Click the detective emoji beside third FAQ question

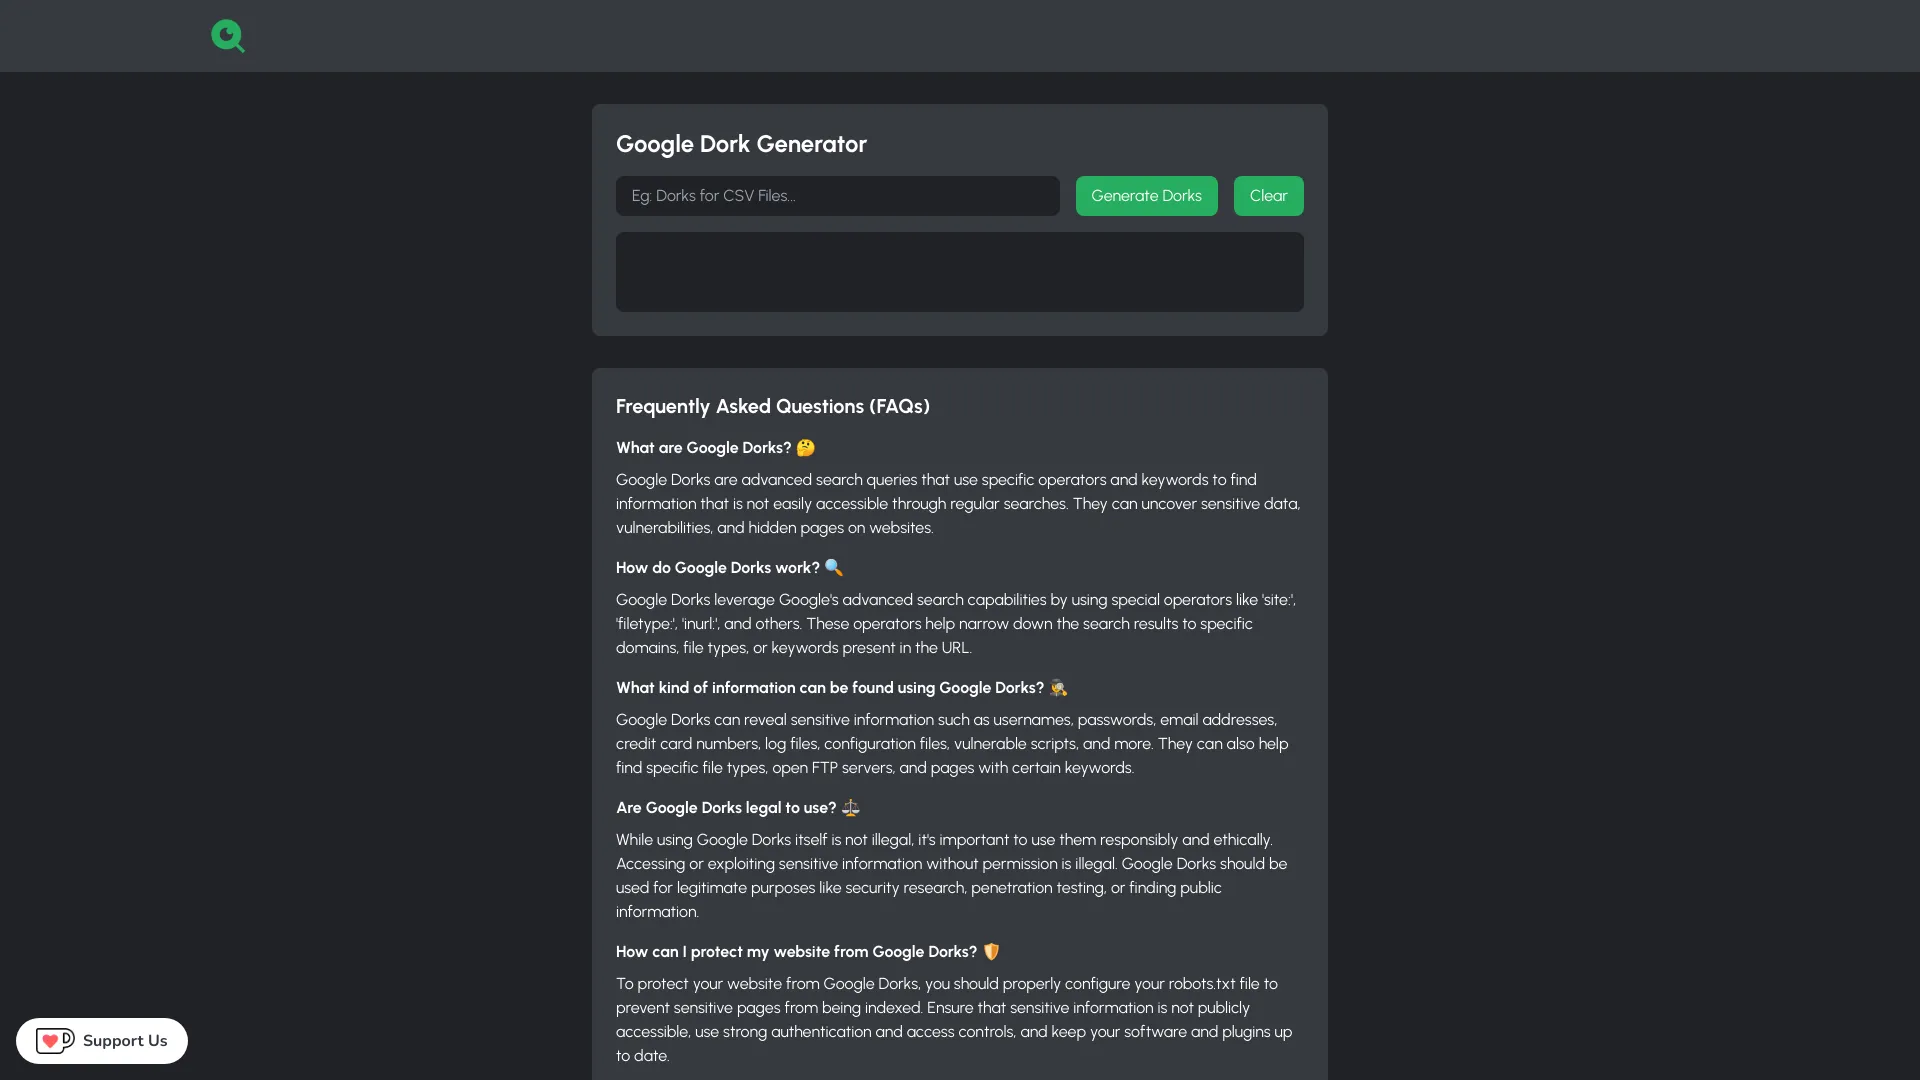(1058, 688)
